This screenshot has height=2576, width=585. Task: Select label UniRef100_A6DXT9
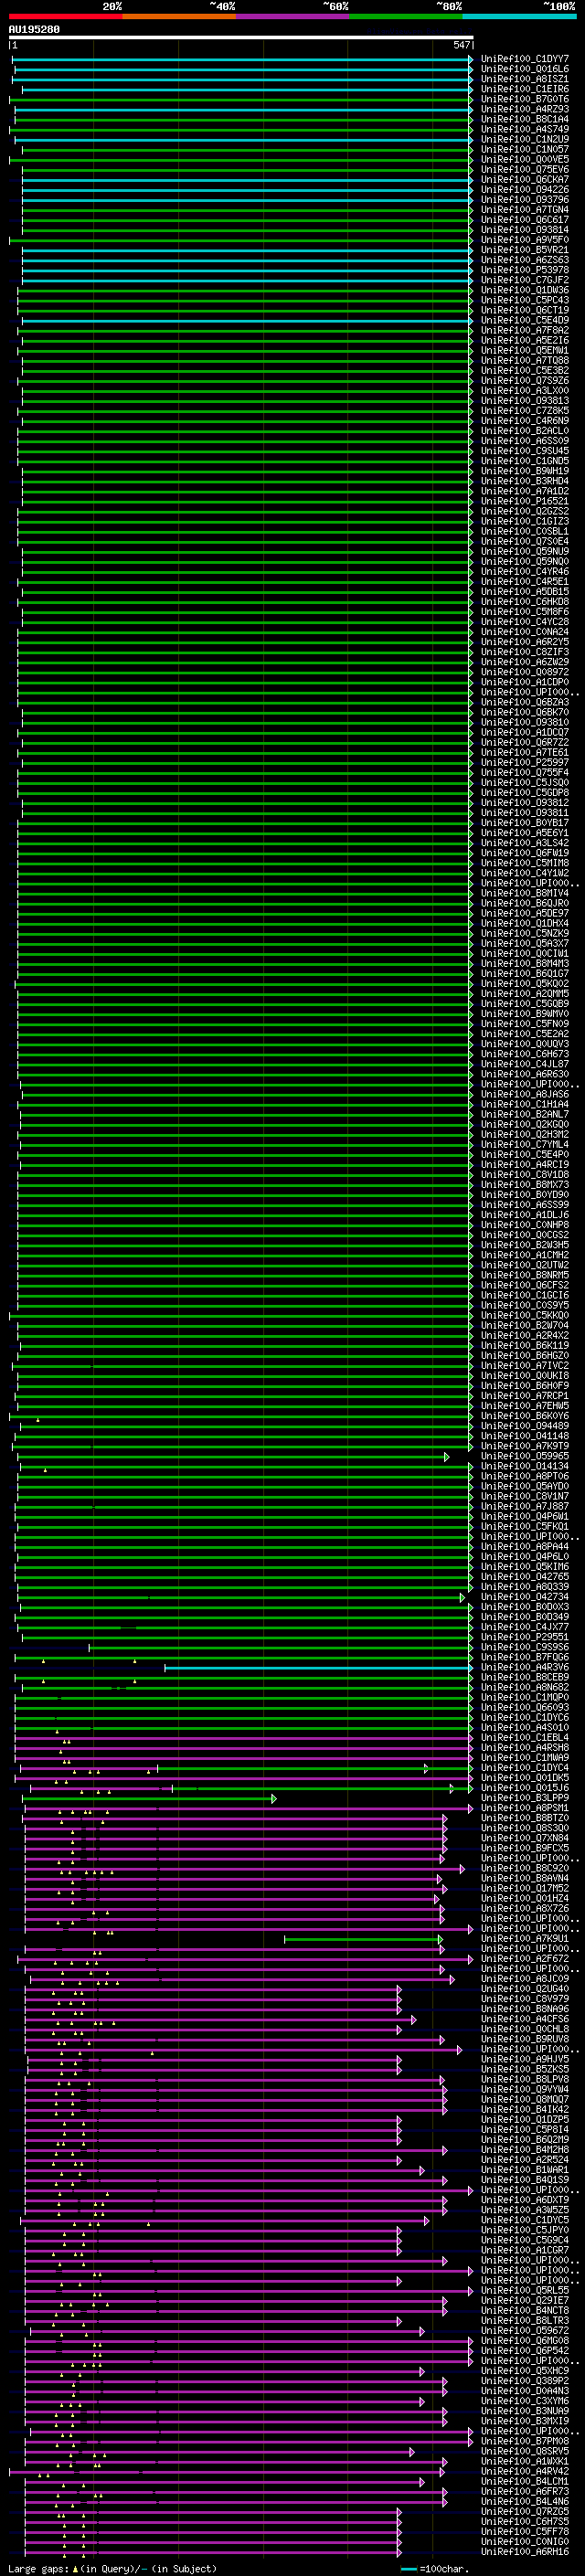point(525,2200)
